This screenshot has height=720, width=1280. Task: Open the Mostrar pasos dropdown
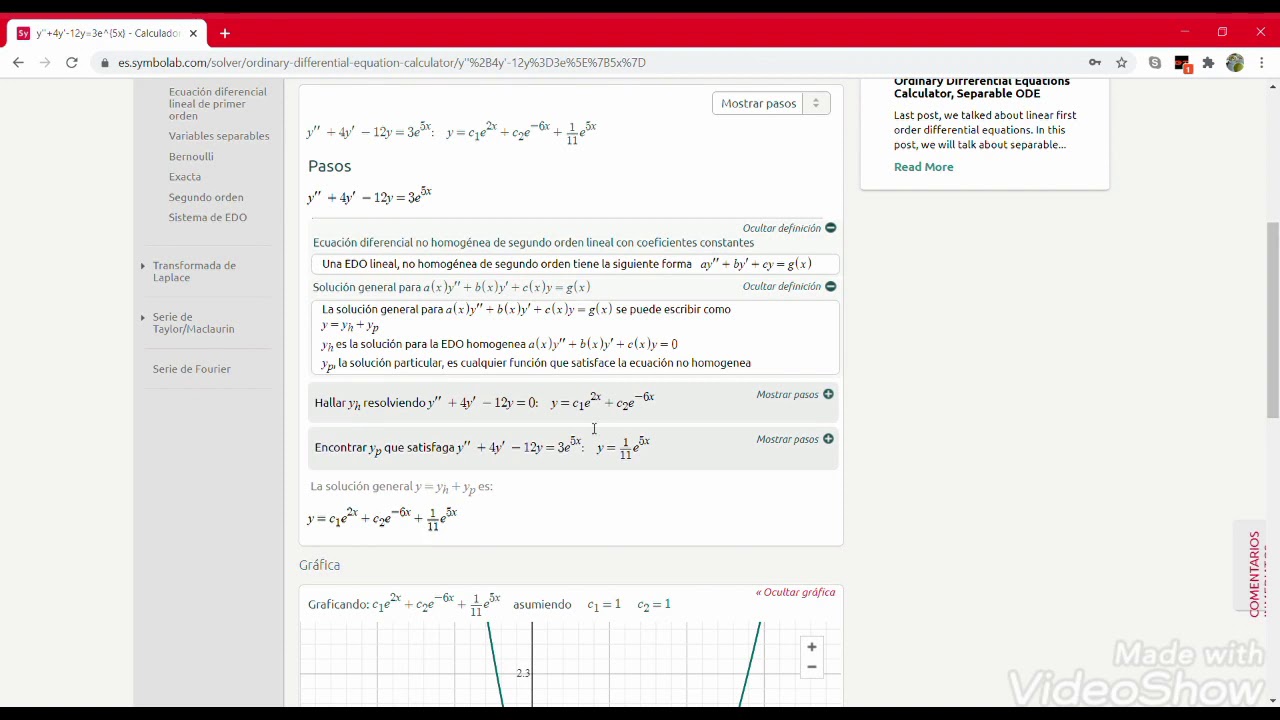coord(771,103)
